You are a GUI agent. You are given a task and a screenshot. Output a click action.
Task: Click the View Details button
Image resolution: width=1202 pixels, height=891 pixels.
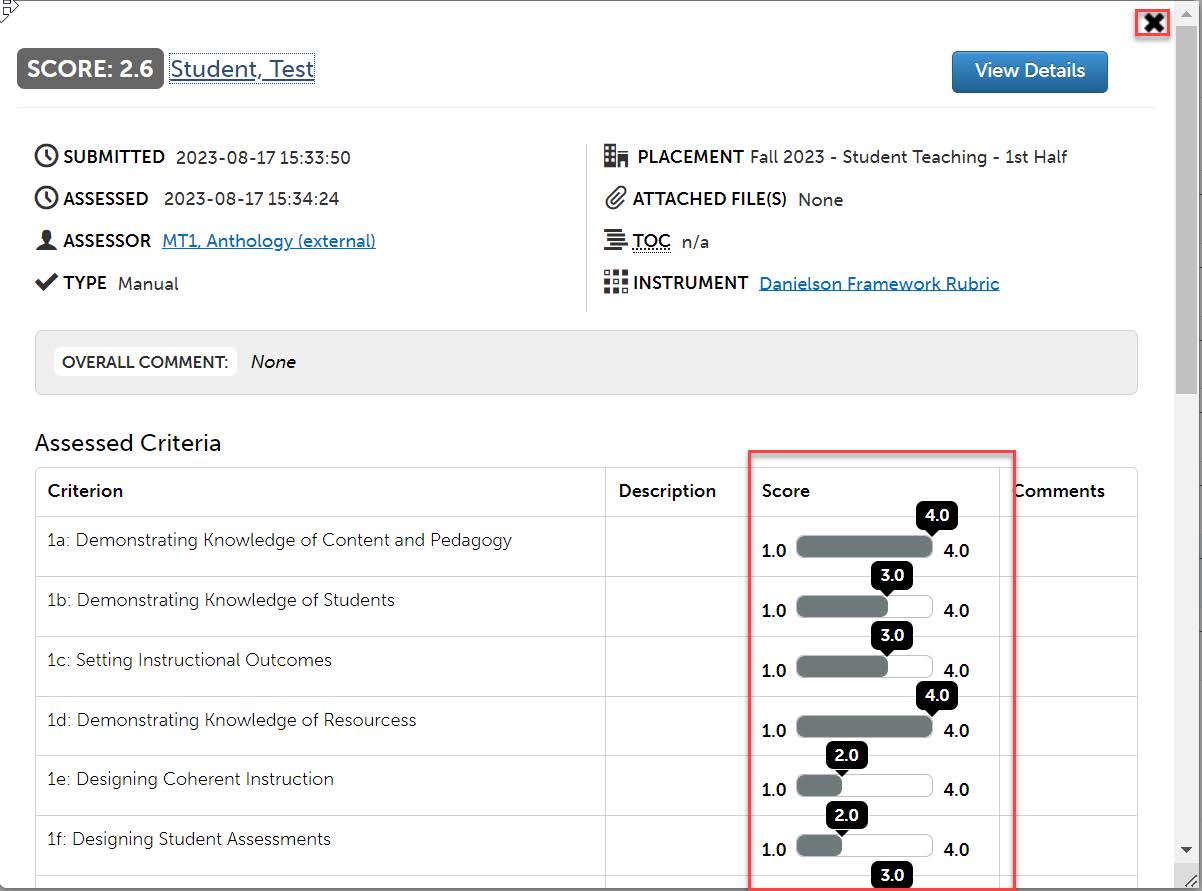[1029, 71]
